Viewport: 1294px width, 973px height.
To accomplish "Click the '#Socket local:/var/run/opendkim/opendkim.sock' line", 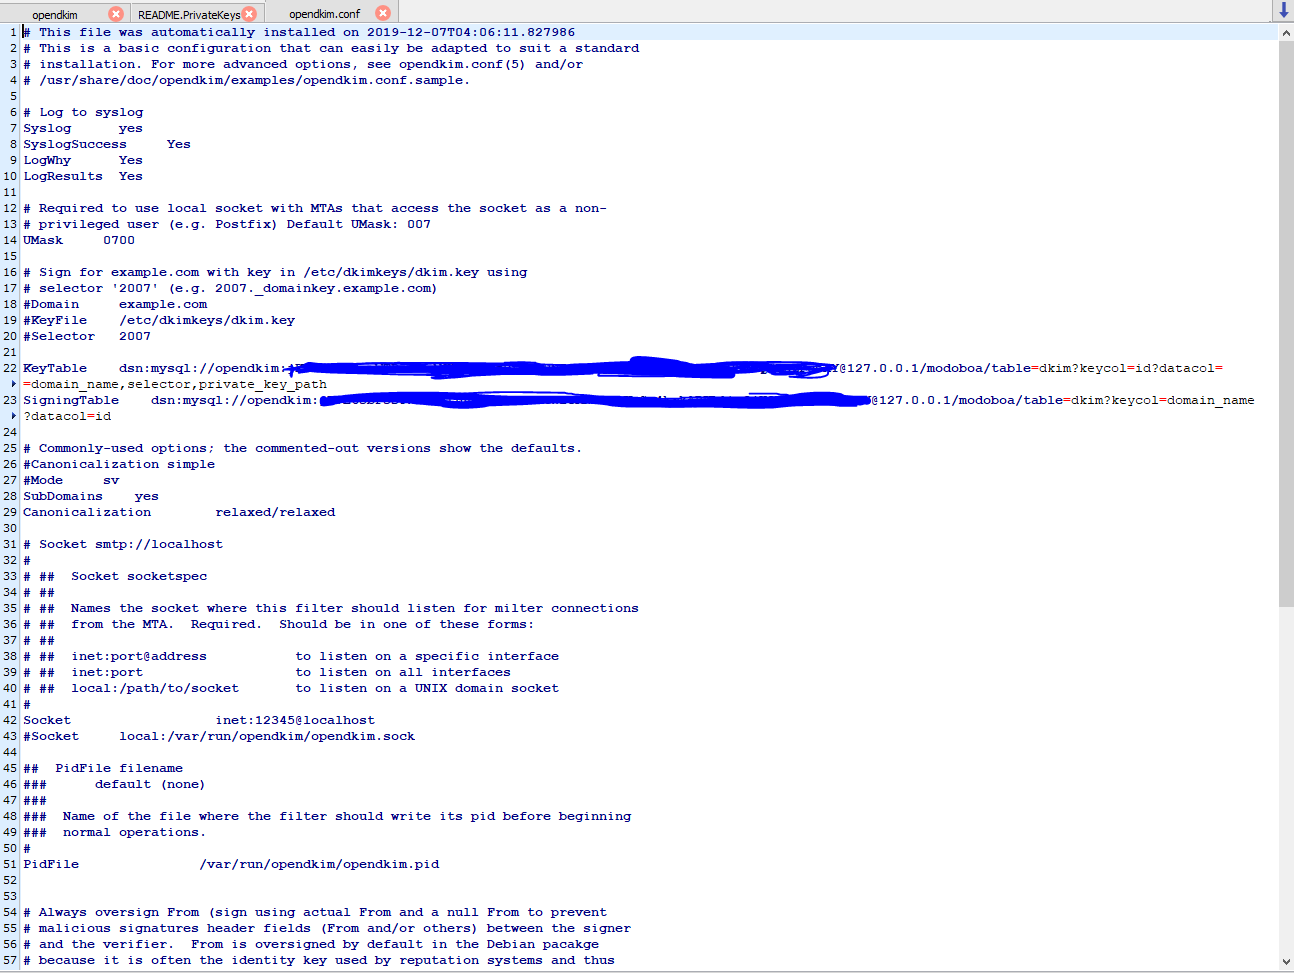I will 219,736.
